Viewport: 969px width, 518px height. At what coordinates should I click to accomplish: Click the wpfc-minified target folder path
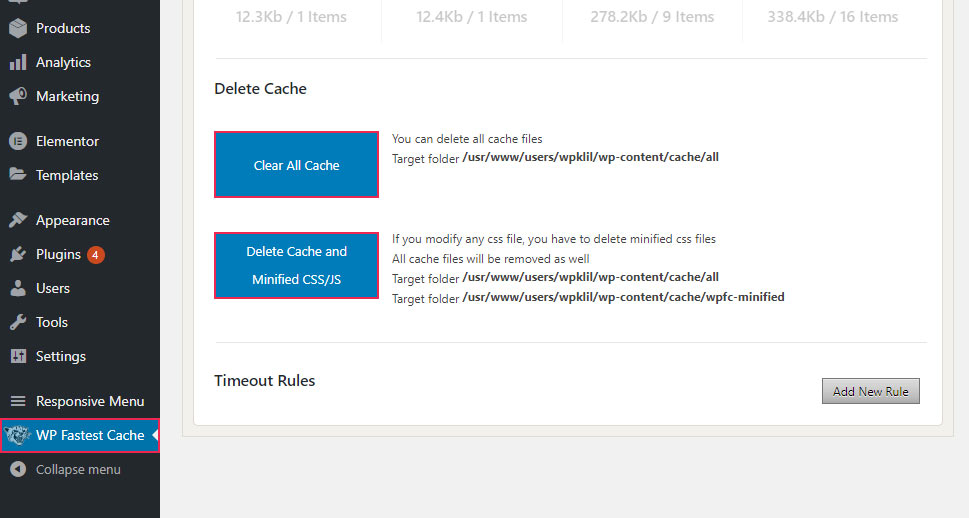[x=624, y=297]
